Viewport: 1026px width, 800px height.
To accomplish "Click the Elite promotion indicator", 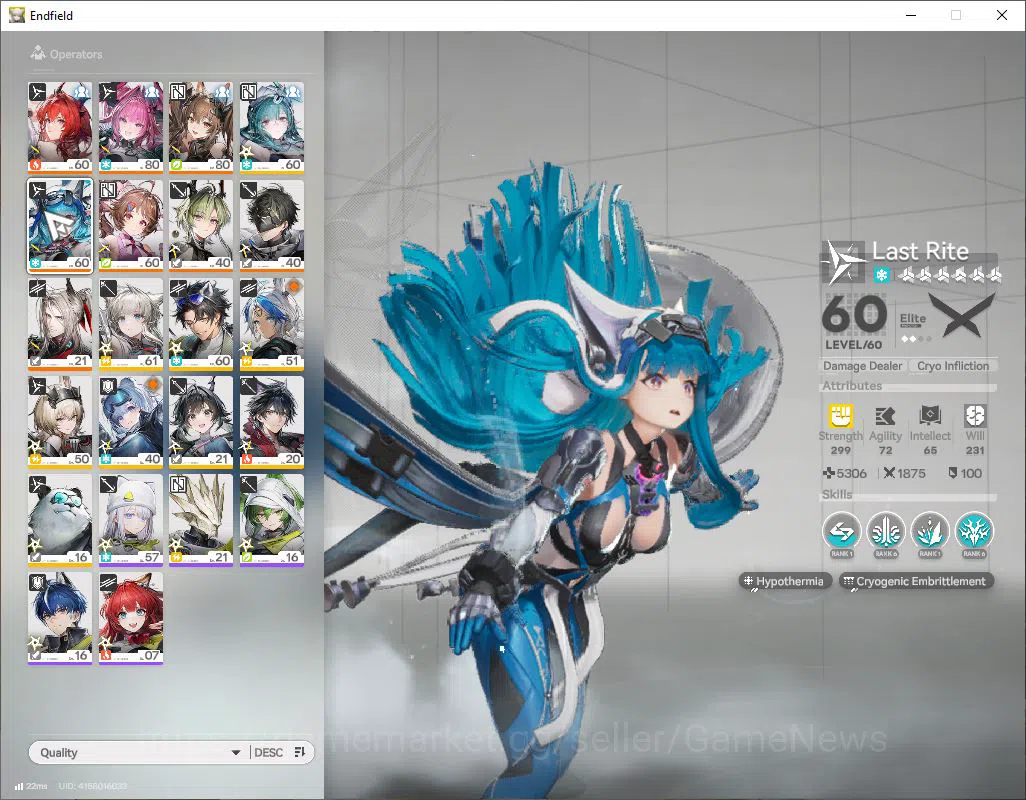I will 913,326.
